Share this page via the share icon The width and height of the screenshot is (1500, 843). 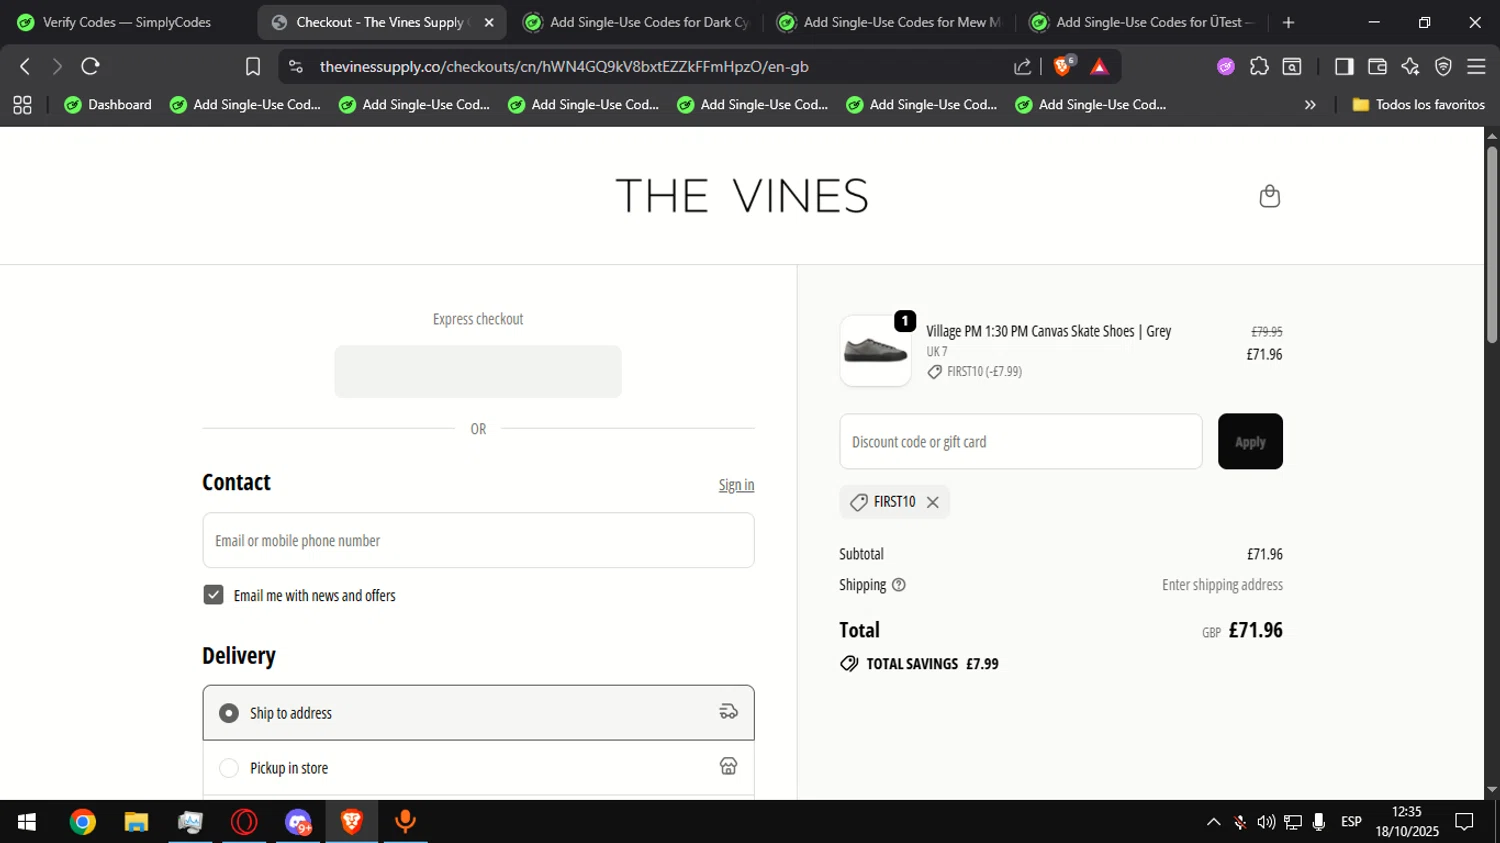1022,66
